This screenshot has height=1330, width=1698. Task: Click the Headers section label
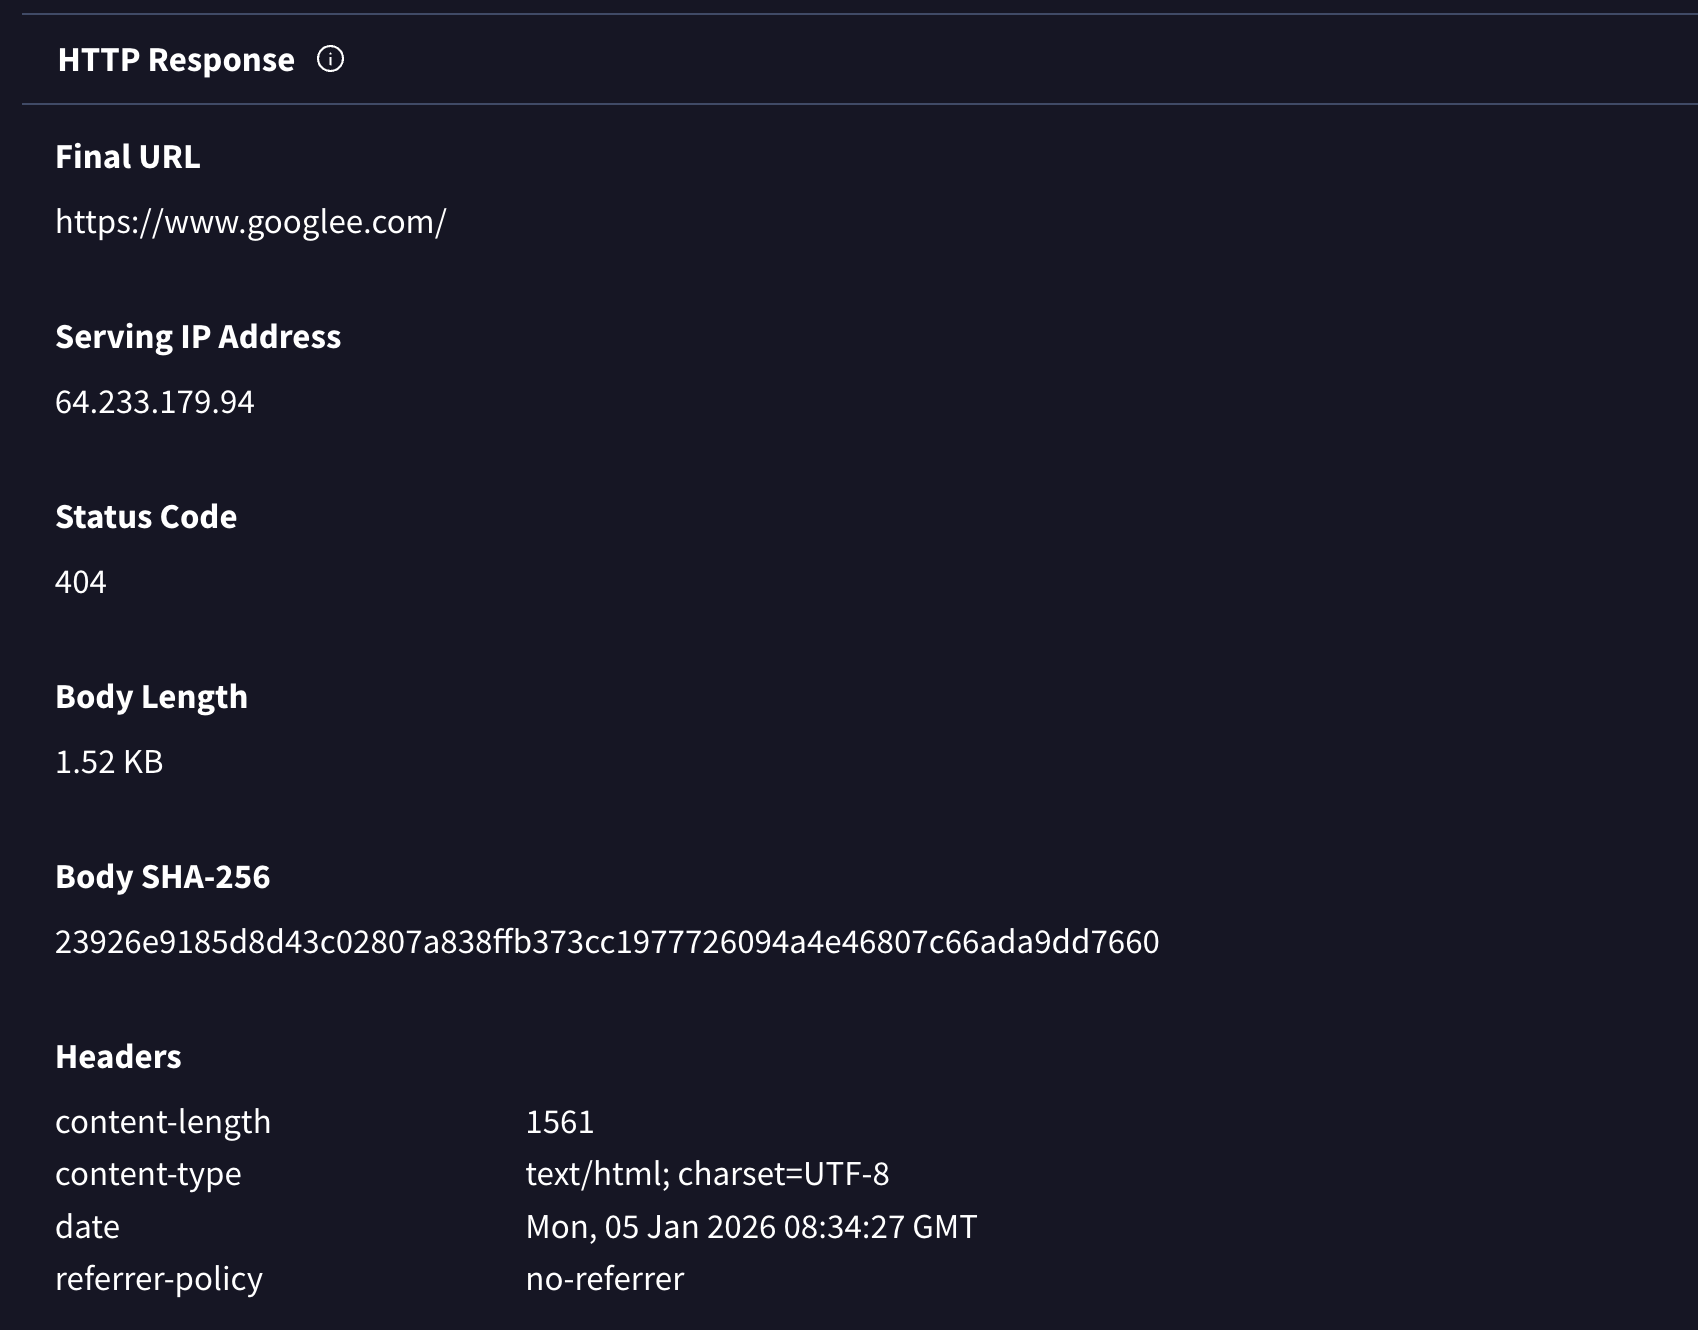coord(118,1057)
